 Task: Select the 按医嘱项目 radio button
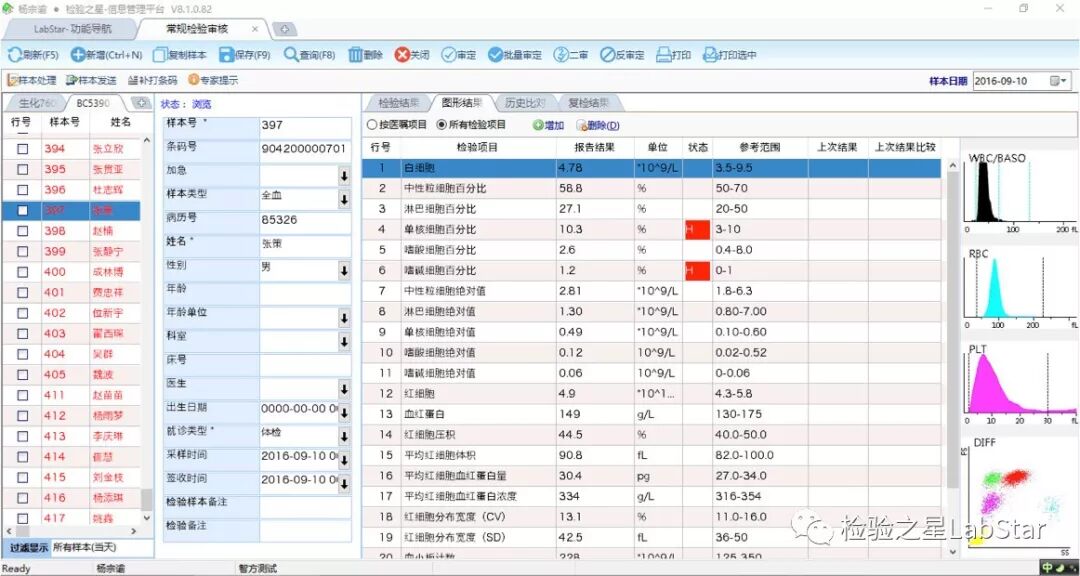coord(372,125)
